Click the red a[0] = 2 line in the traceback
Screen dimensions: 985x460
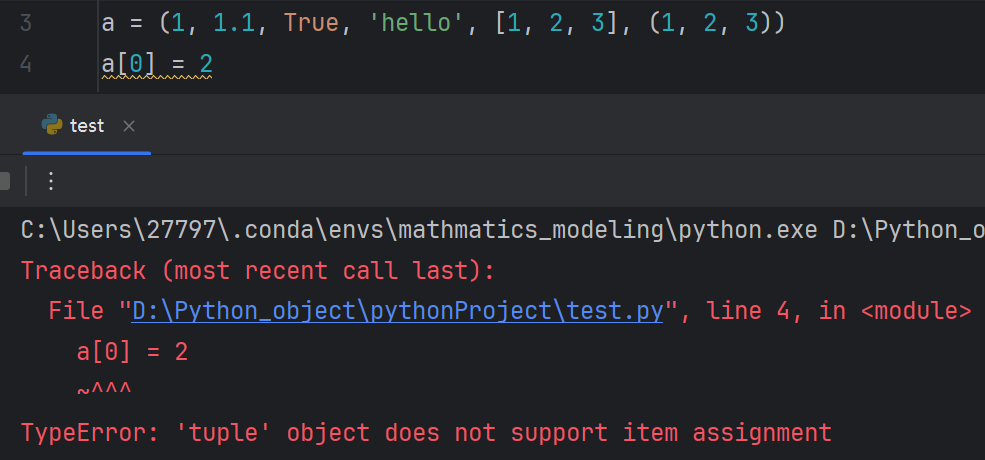133,353
